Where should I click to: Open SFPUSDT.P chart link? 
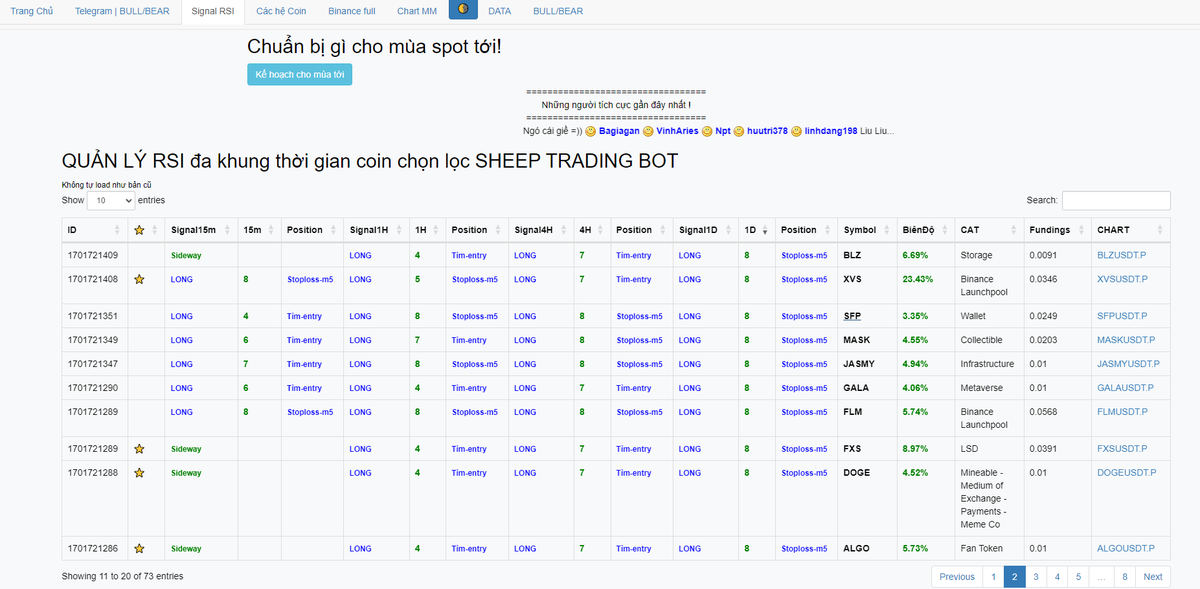(x=1122, y=316)
